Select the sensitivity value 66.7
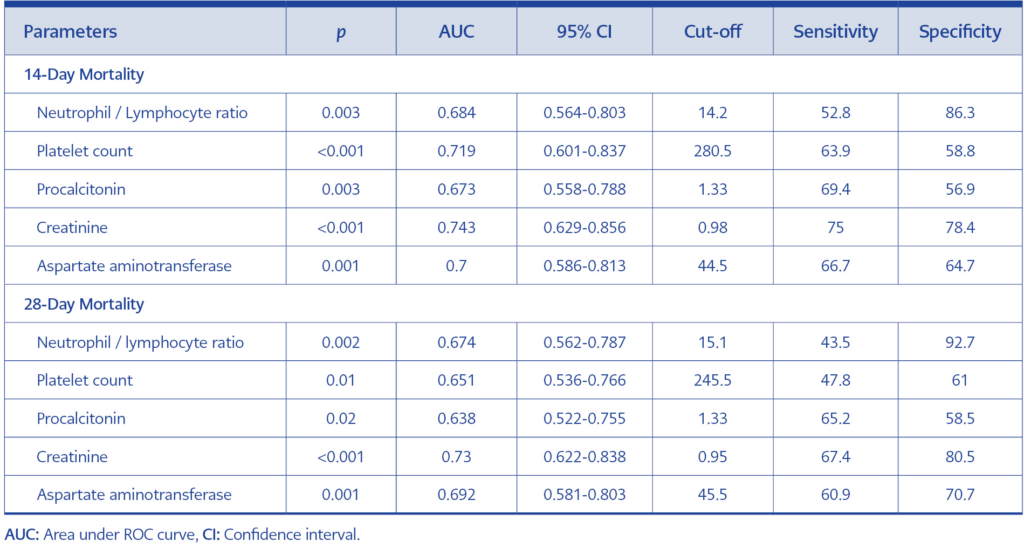The height and width of the screenshot is (555, 1024). click(x=835, y=266)
